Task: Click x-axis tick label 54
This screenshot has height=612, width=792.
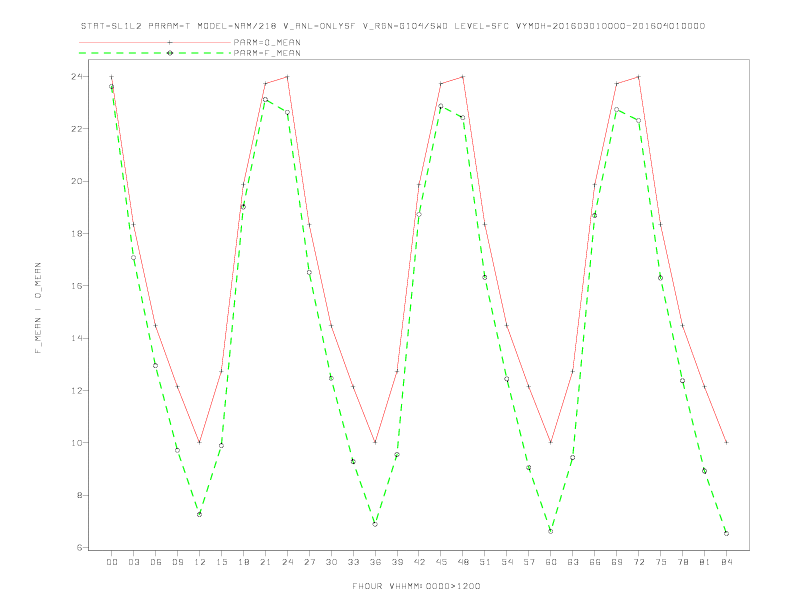Action: [507, 562]
